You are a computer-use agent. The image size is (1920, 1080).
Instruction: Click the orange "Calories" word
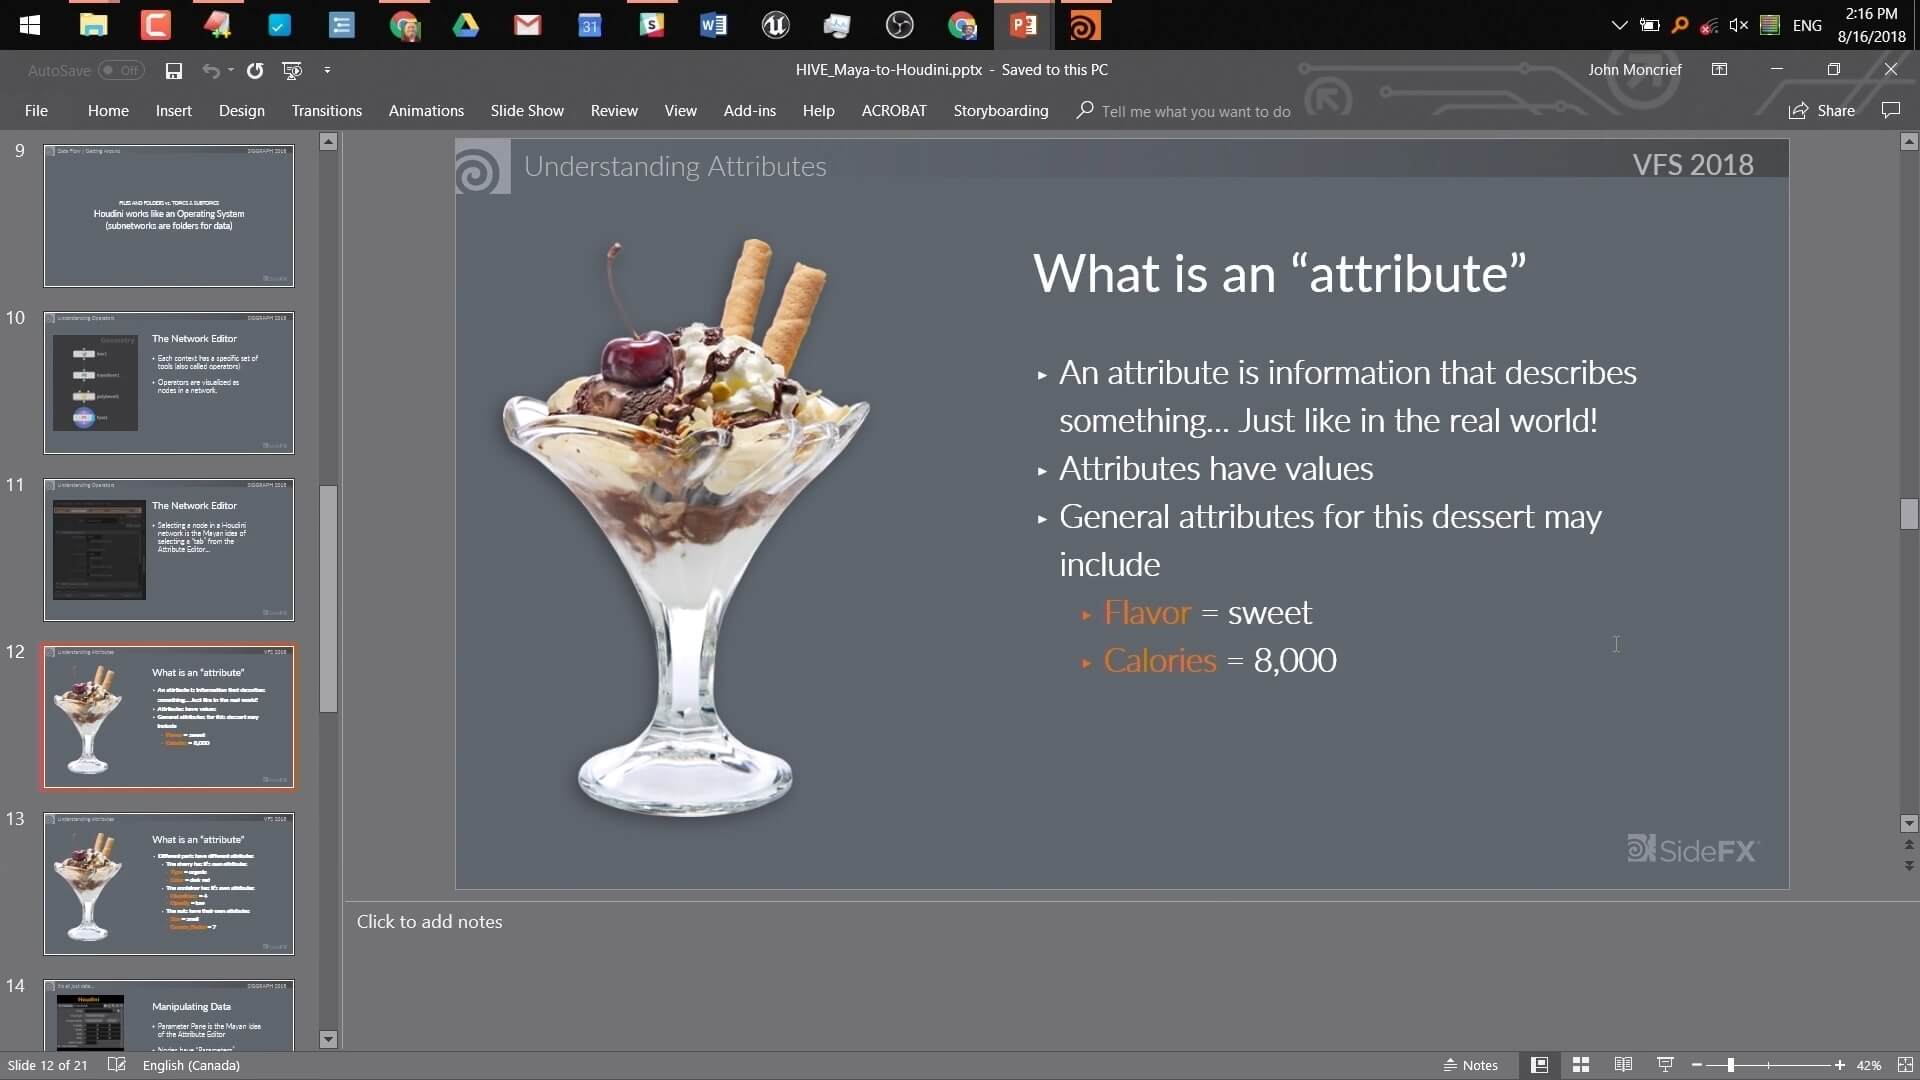tap(1160, 660)
